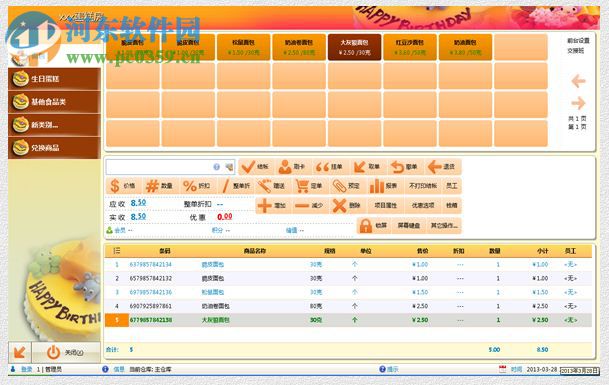Image resolution: width=609 pixels, height=385 pixels.
Task: Click the blue help icon in search box
Action: click(216, 167)
